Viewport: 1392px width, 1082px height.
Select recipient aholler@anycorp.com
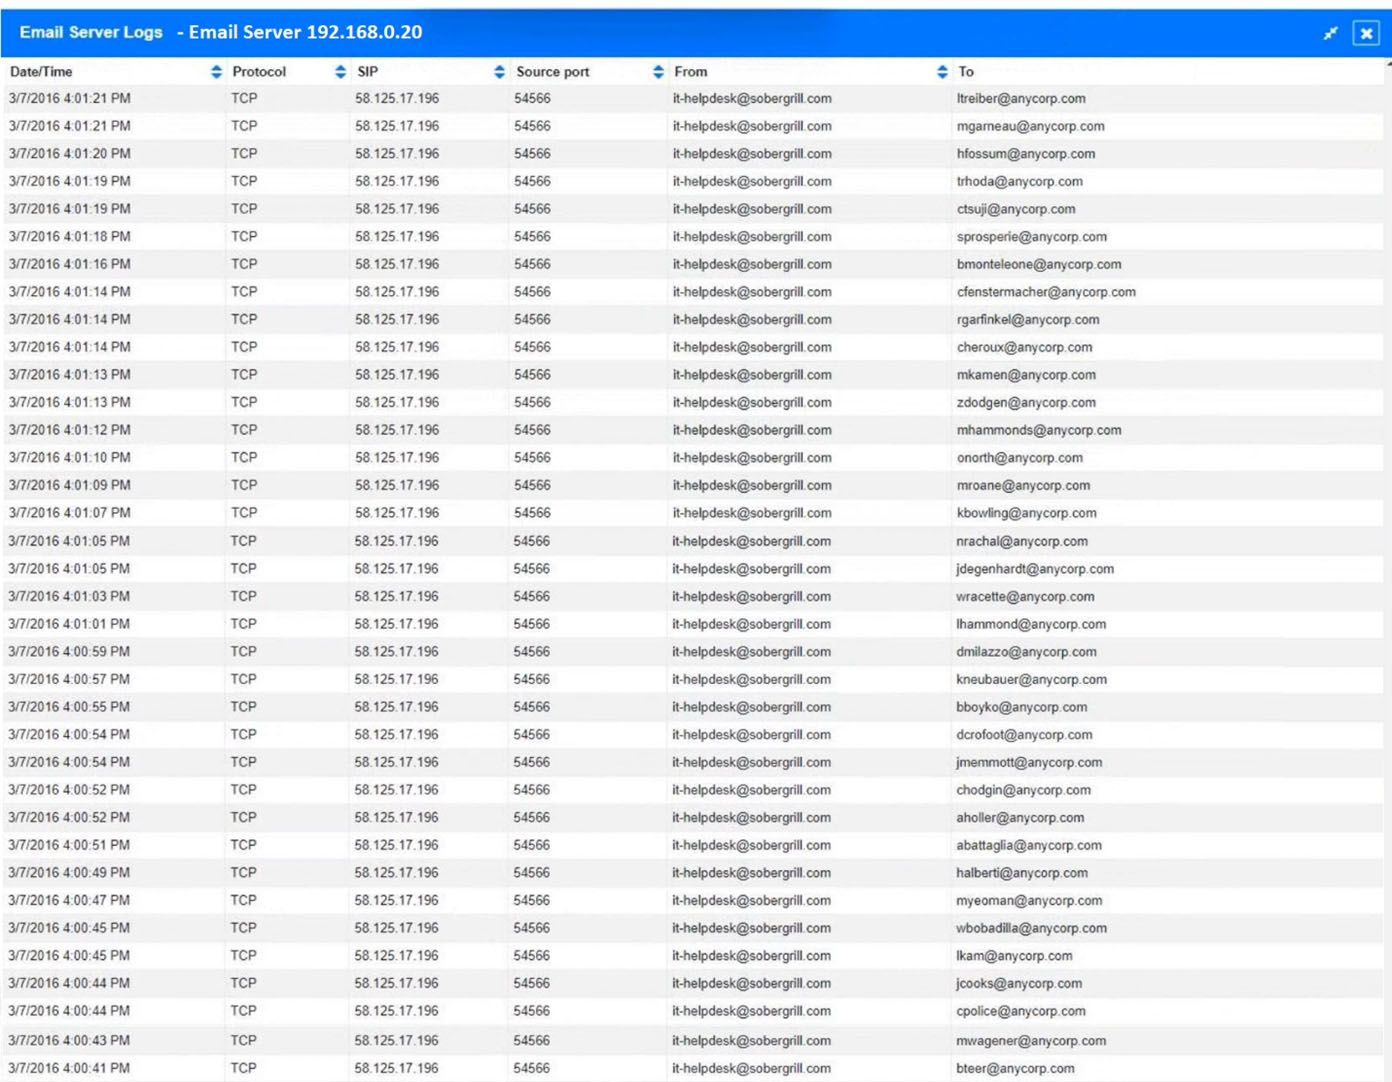(1020, 818)
